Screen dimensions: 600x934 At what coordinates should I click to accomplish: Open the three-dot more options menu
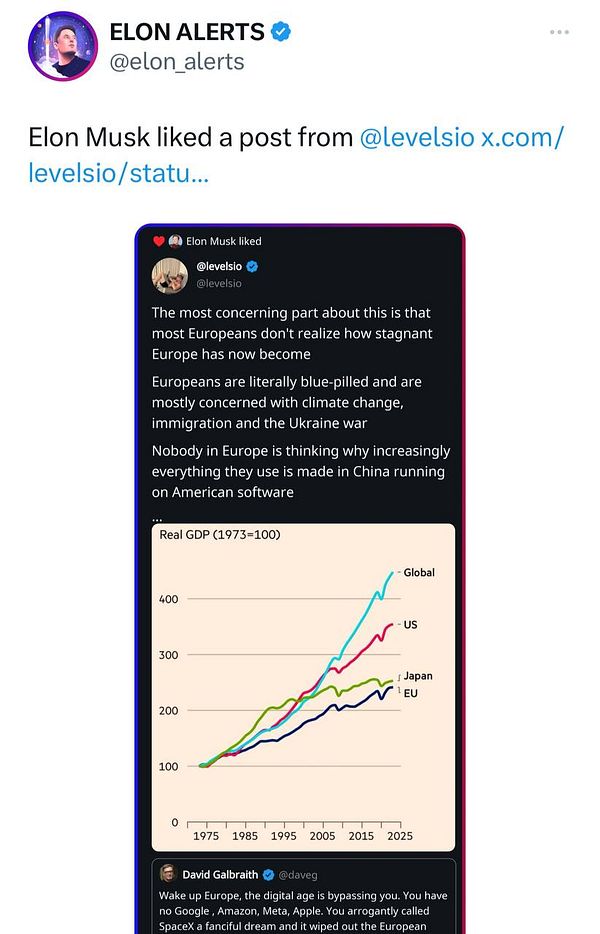[559, 32]
